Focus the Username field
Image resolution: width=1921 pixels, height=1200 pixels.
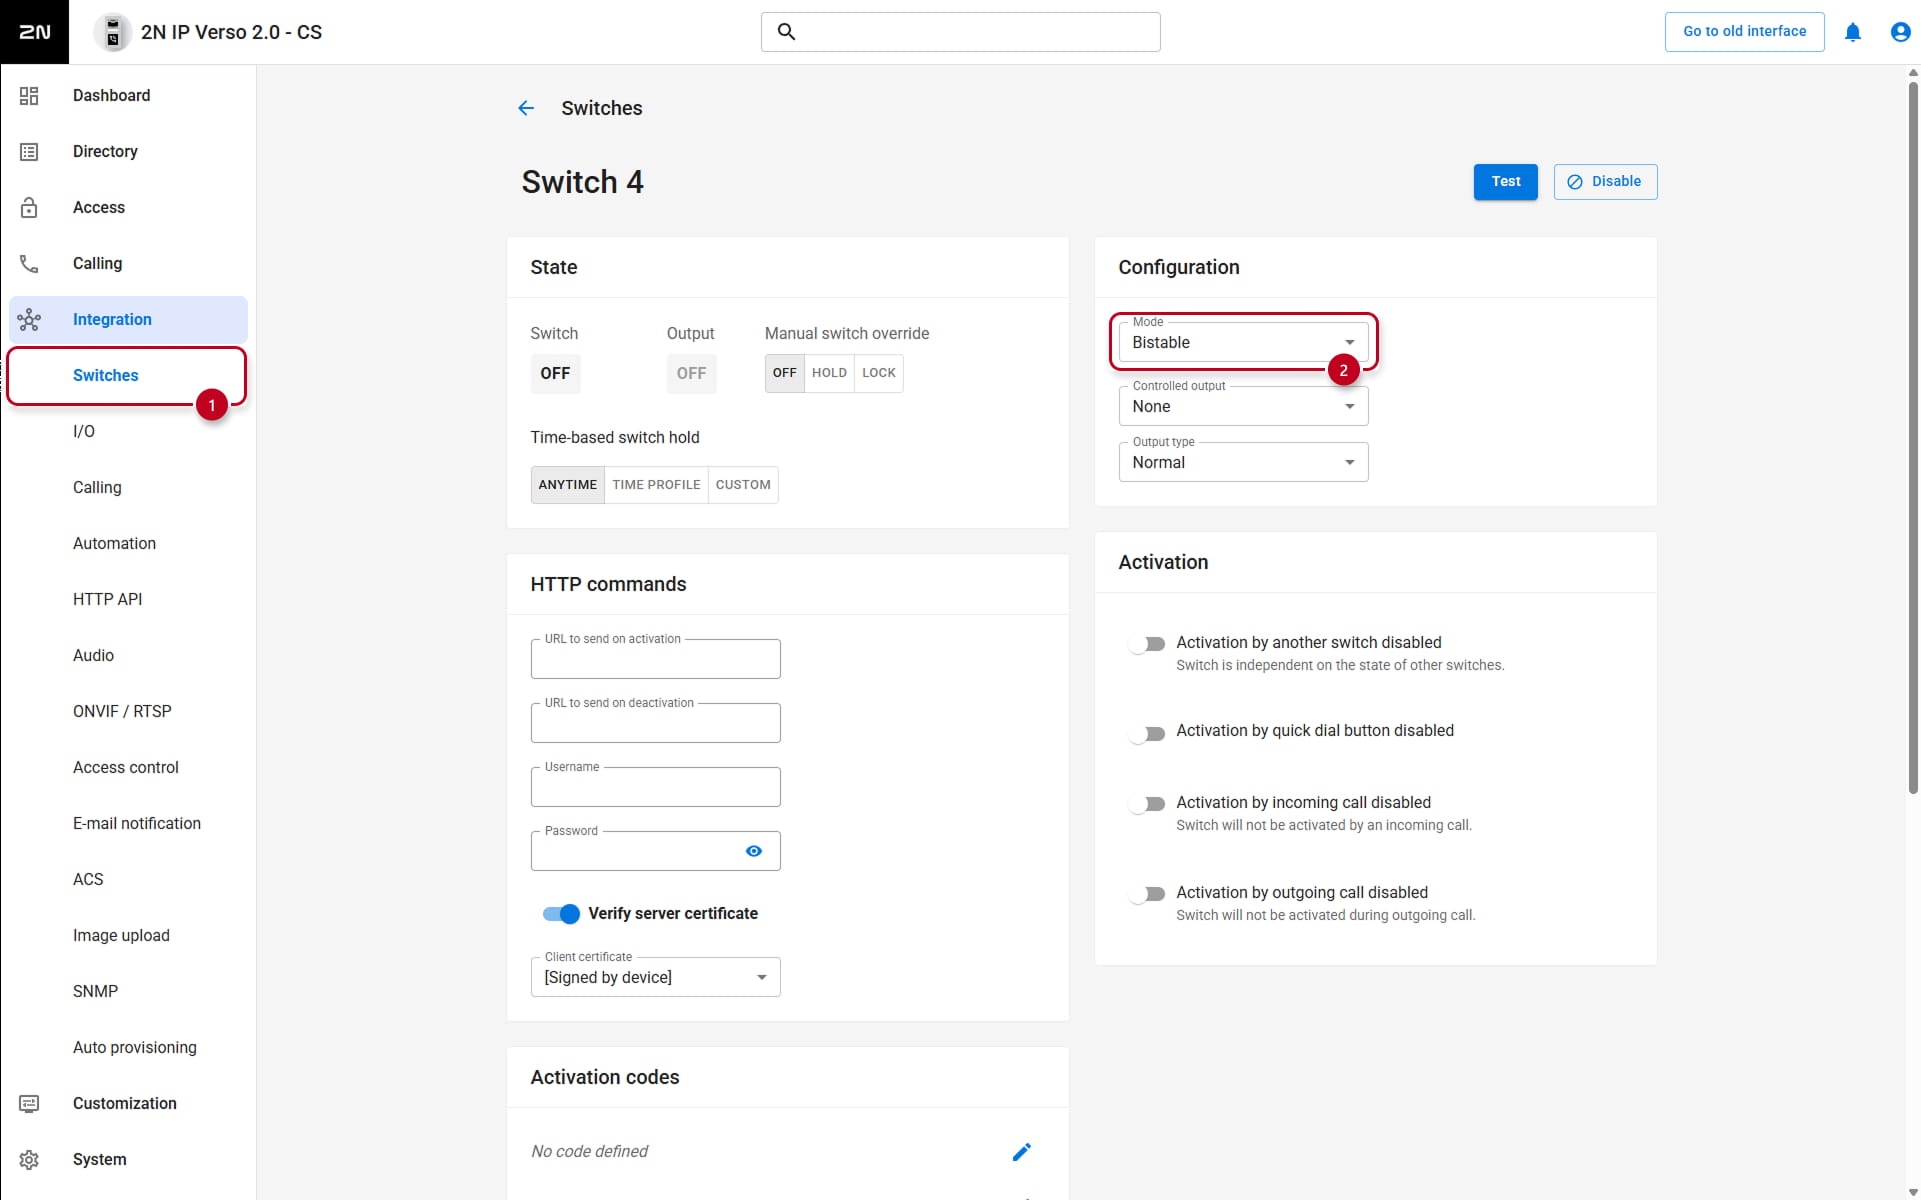(655, 787)
